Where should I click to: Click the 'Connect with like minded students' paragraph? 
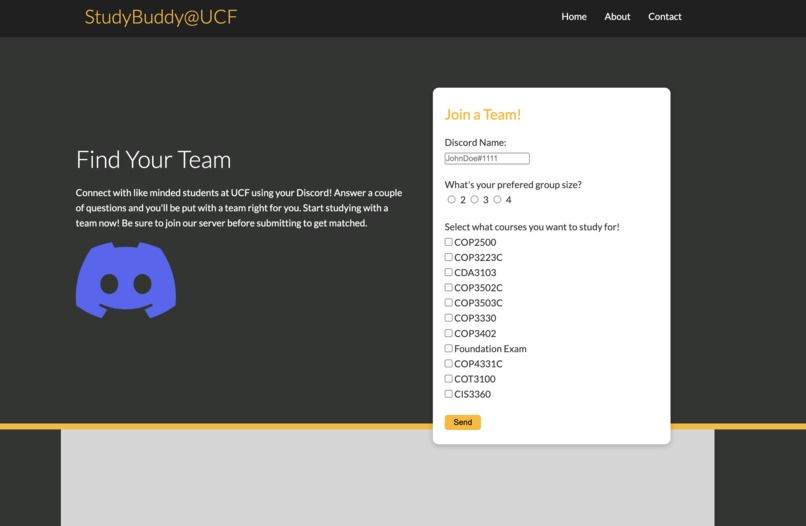tap(239, 208)
